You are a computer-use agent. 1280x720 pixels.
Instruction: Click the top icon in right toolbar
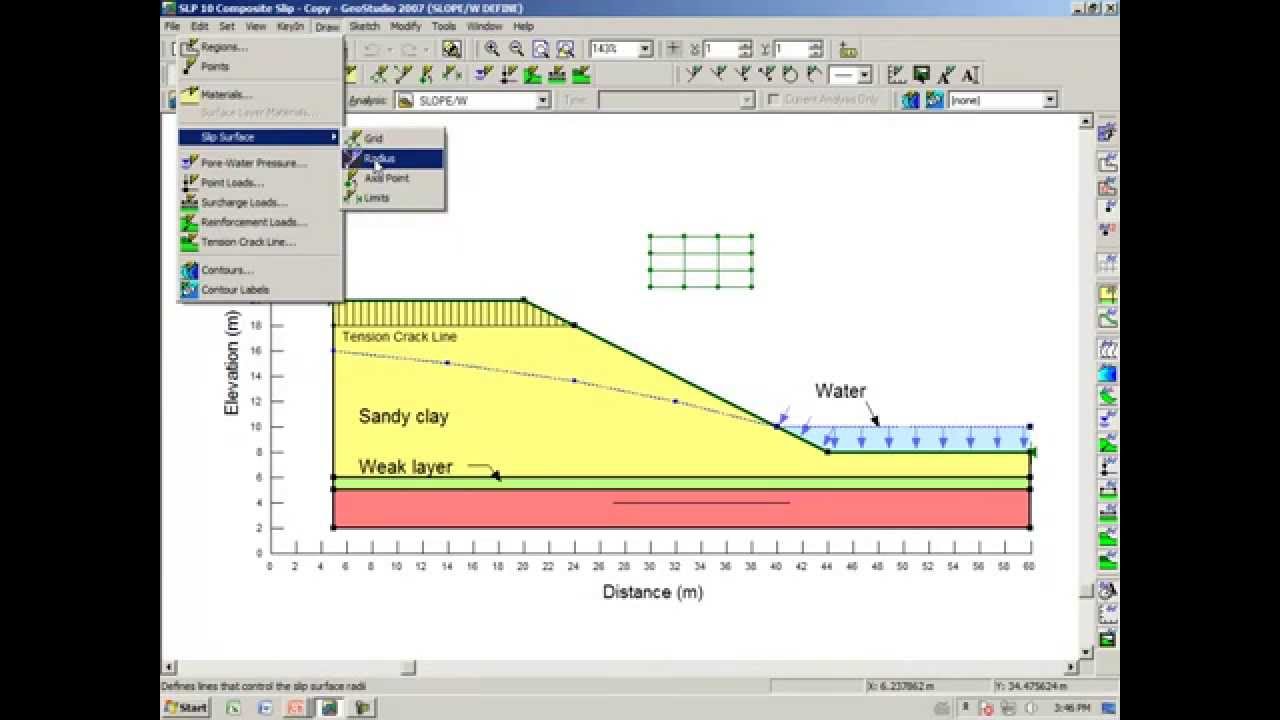click(x=1108, y=133)
